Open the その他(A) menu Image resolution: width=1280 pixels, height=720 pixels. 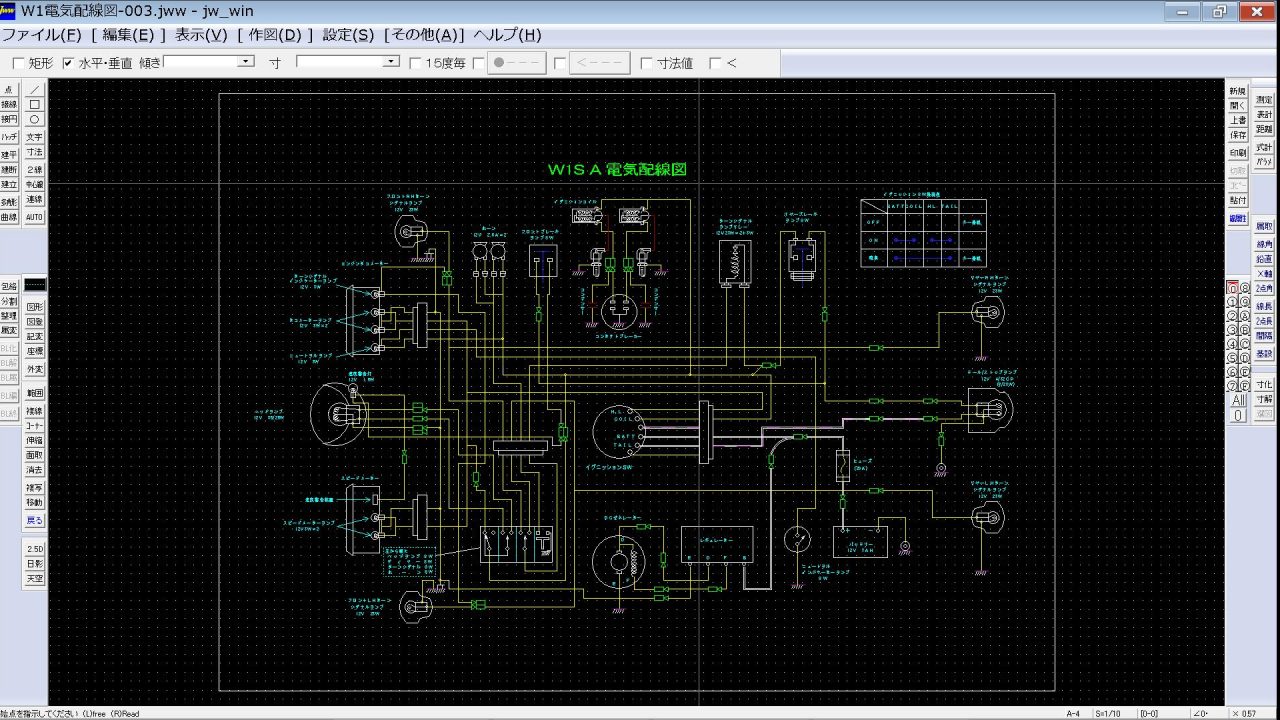(425, 34)
